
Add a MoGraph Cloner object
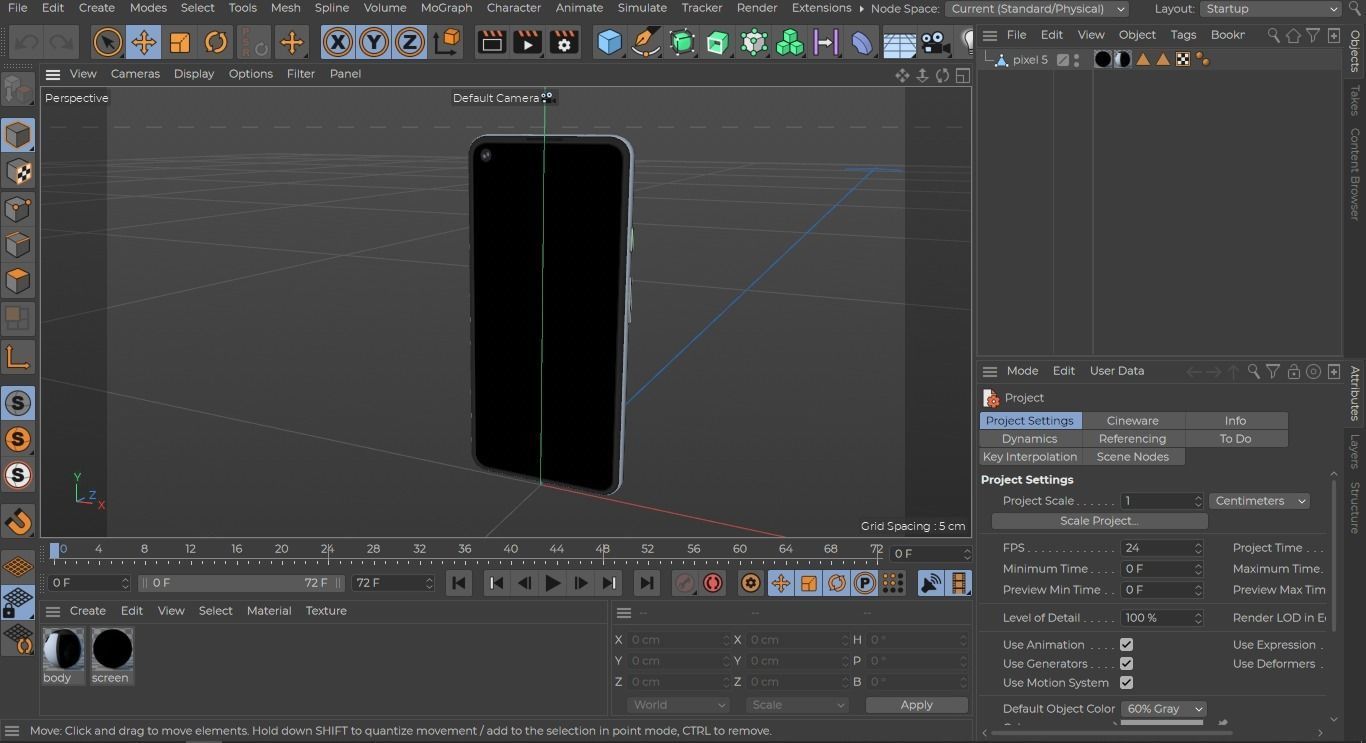click(x=790, y=43)
